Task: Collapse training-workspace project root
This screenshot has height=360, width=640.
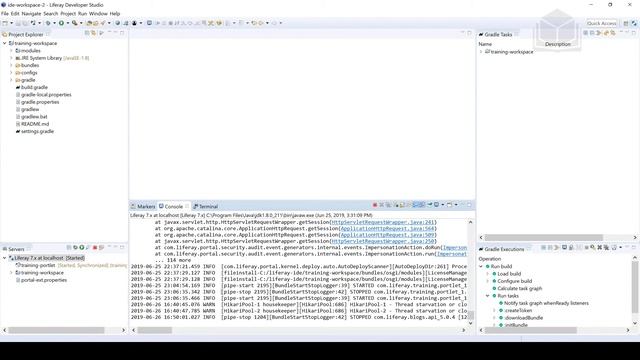Action: [x=4, y=43]
